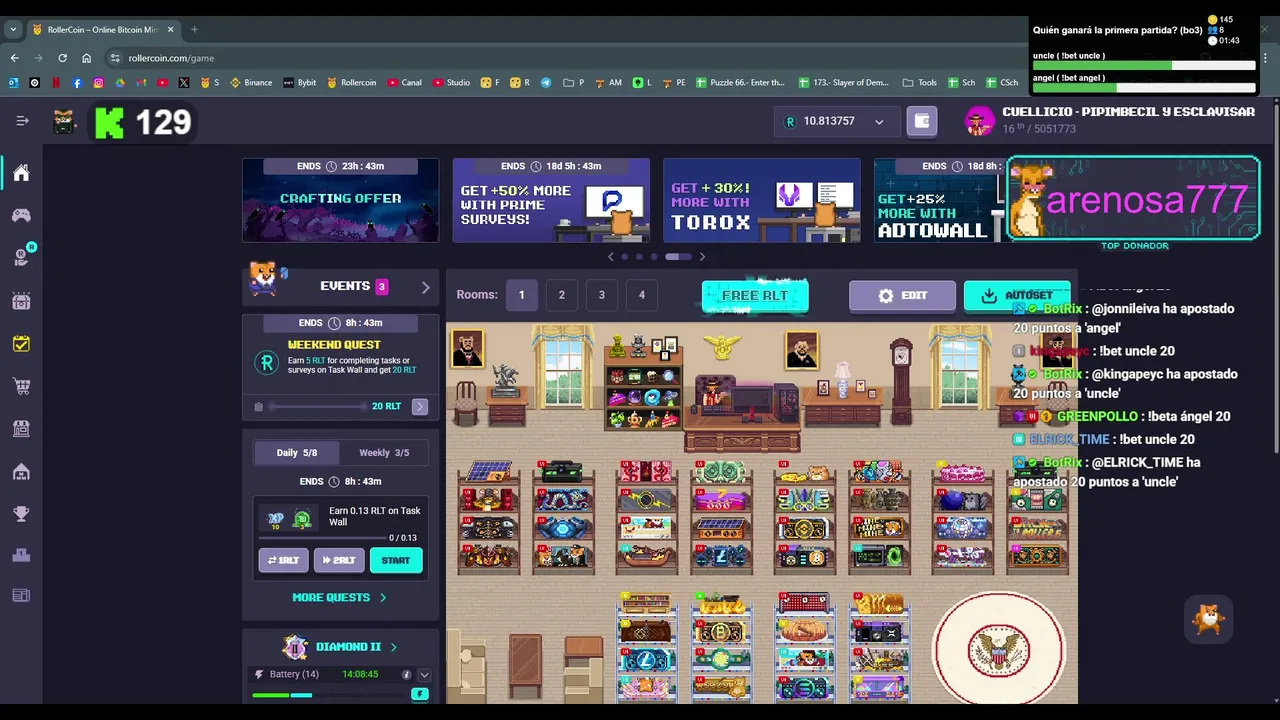
Task: Click the presidential seal rug
Action: [x=999, y=650]
